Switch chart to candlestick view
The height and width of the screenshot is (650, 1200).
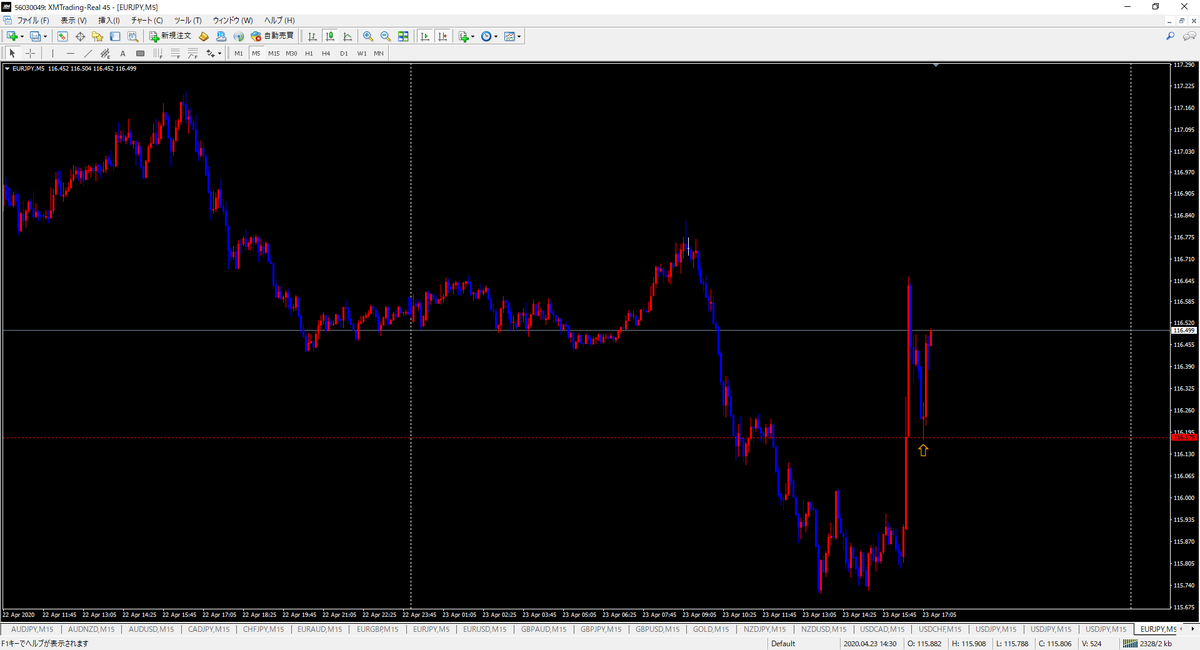330,36
